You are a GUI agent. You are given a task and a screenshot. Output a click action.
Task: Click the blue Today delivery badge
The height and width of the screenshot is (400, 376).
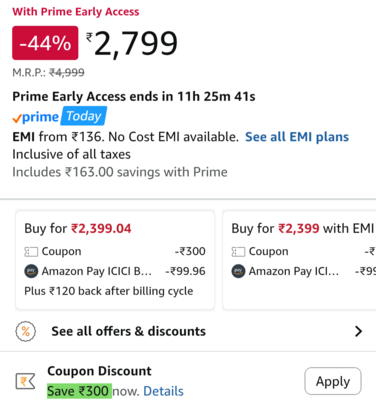coord(84,116)
